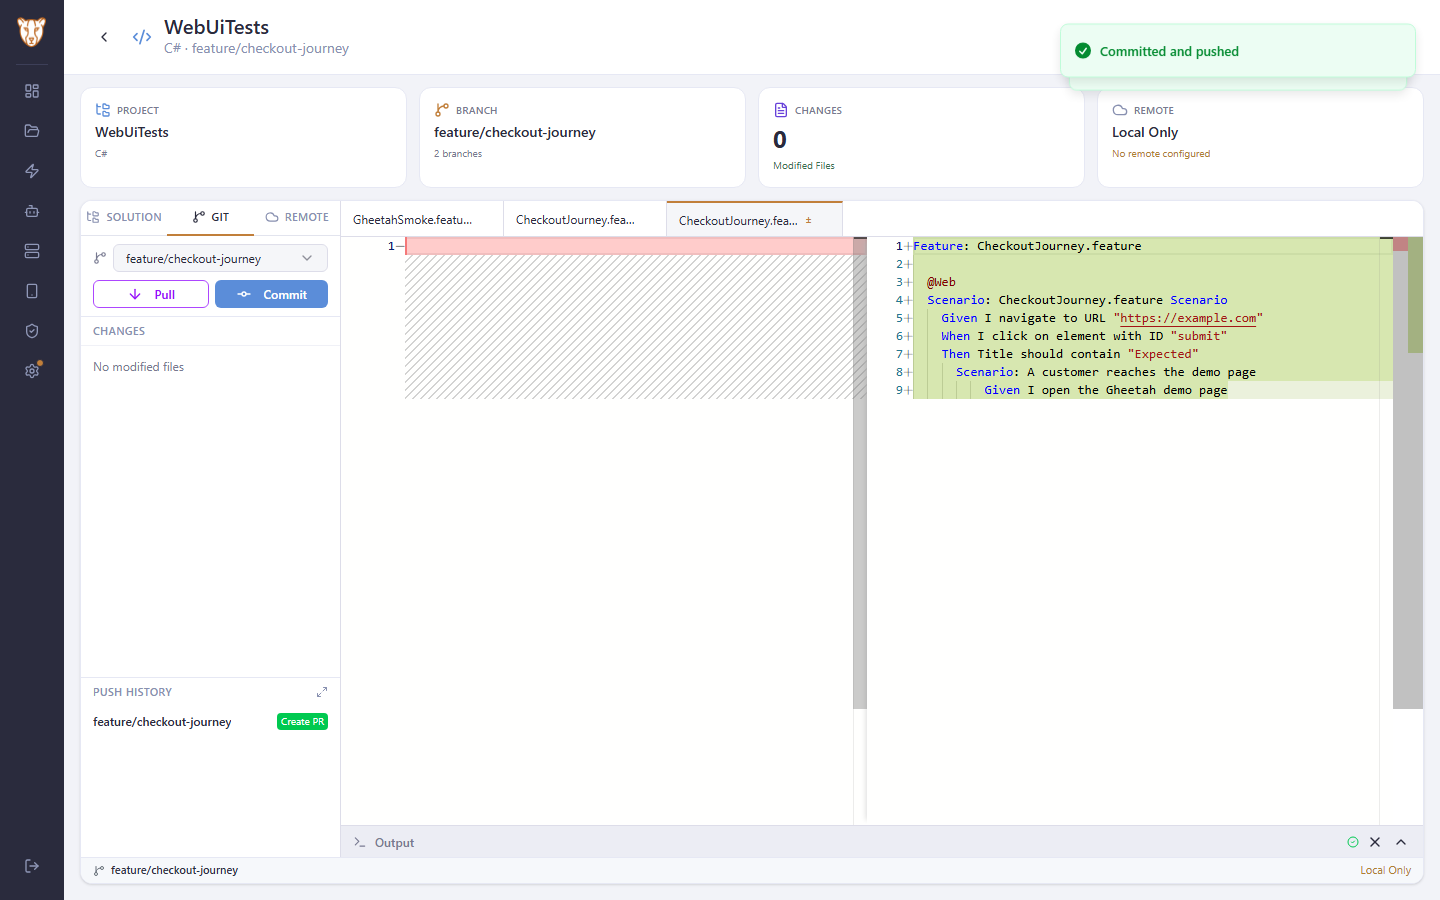Click the Branch card git icon
The width and height of the screenshot is (1440, 900).
pos(442,110)
